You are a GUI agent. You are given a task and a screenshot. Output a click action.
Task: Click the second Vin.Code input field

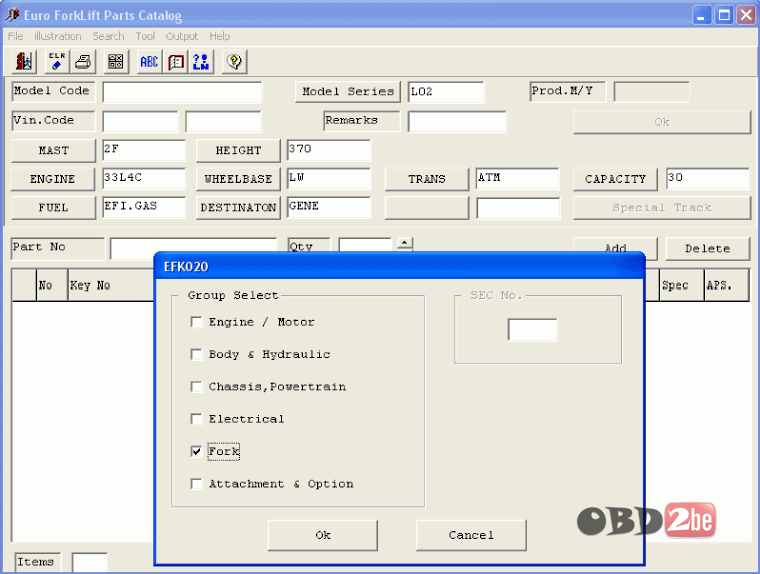(223, 121)
